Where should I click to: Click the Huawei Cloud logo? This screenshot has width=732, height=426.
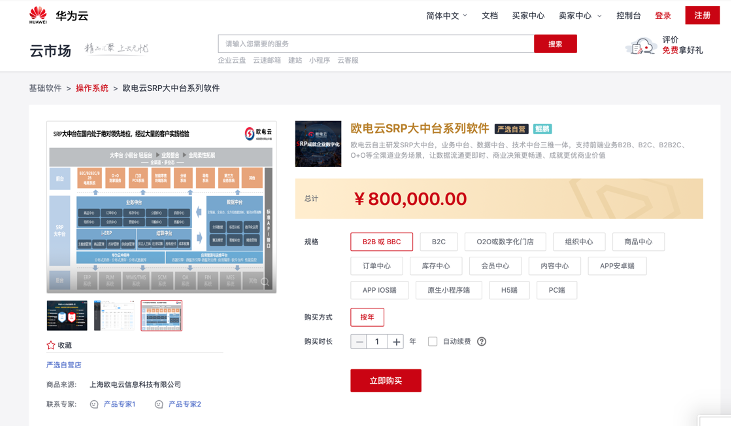click(58, 15)
